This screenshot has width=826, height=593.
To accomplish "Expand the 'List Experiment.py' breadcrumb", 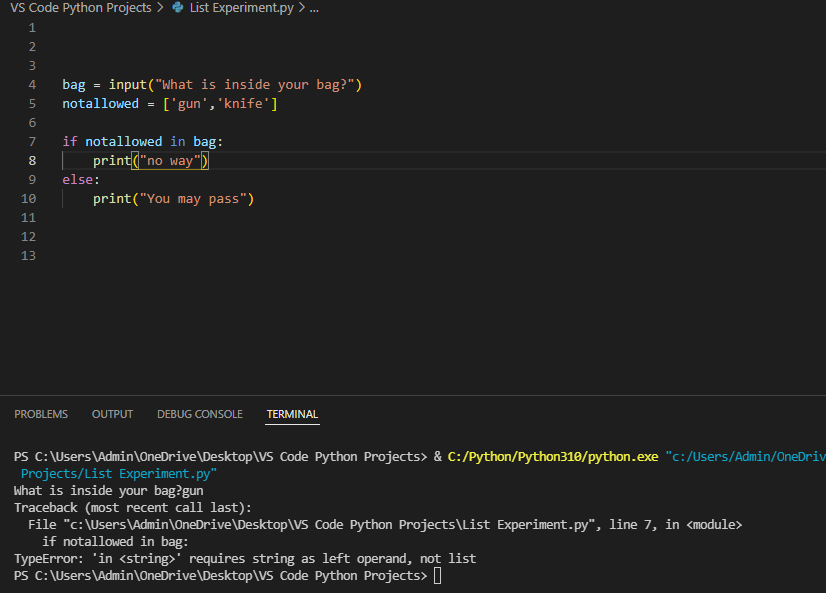I will click(241, 8).
